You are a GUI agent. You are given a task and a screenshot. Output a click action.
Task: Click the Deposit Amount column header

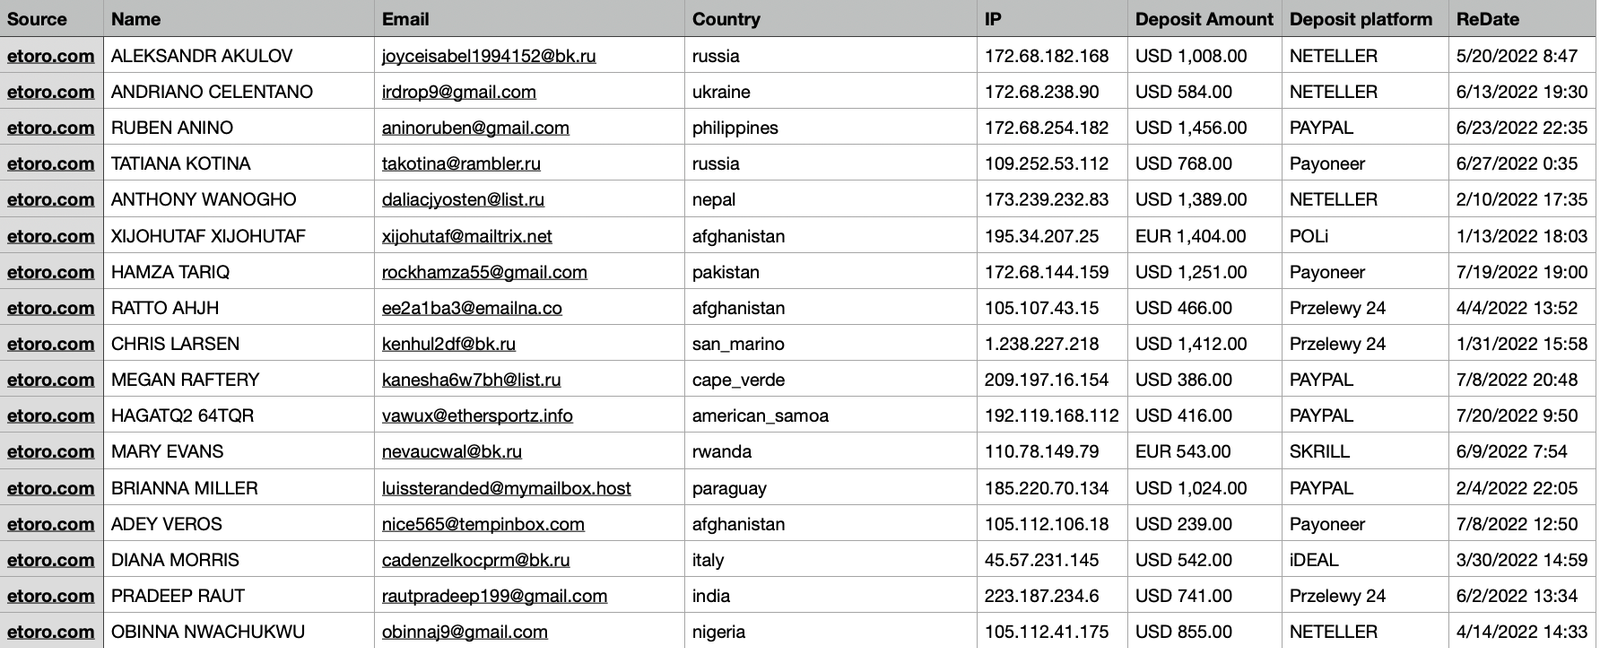click(1203, 19)
